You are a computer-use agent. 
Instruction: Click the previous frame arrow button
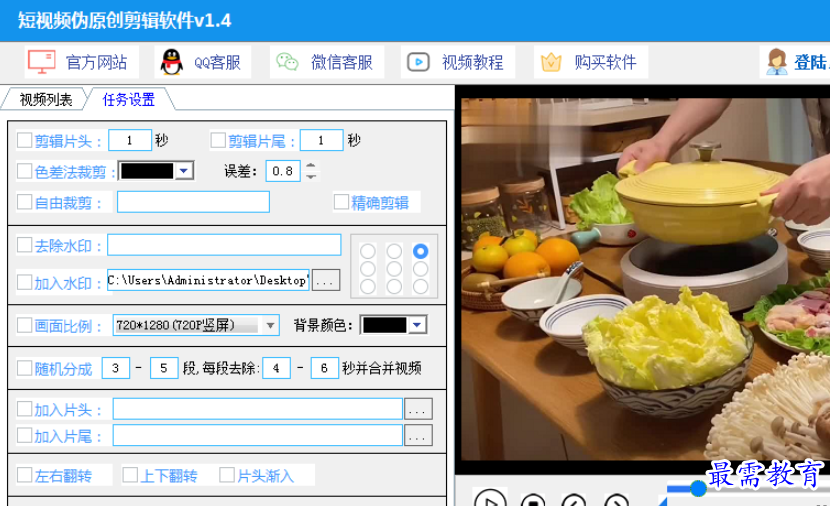tap(574, 500)
